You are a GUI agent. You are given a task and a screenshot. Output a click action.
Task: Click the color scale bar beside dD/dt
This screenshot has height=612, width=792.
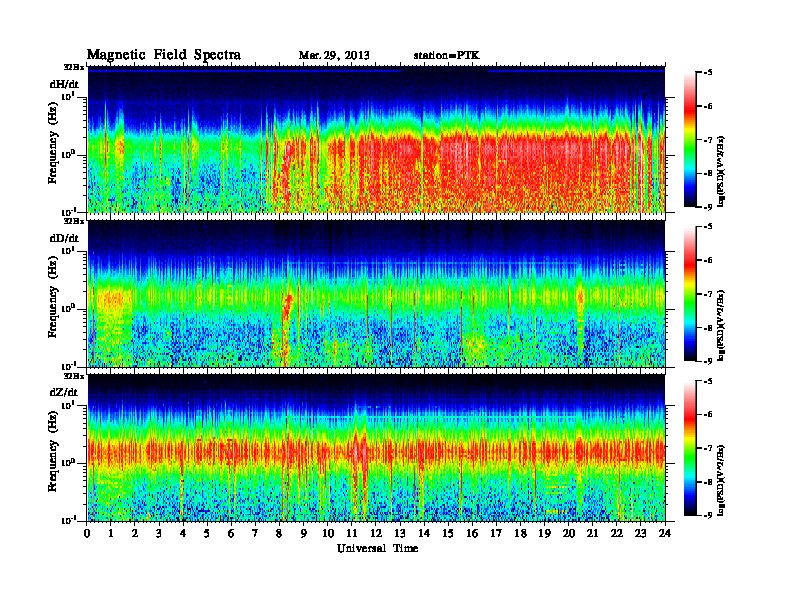[x=690, y=294]
